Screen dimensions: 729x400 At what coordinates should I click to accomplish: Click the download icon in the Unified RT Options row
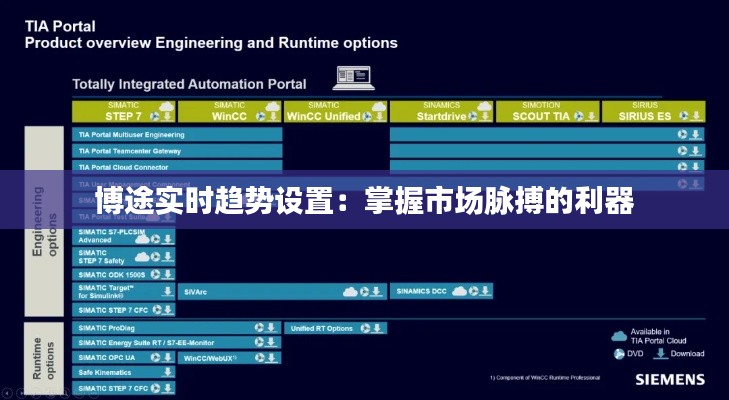tap(378, 328)
